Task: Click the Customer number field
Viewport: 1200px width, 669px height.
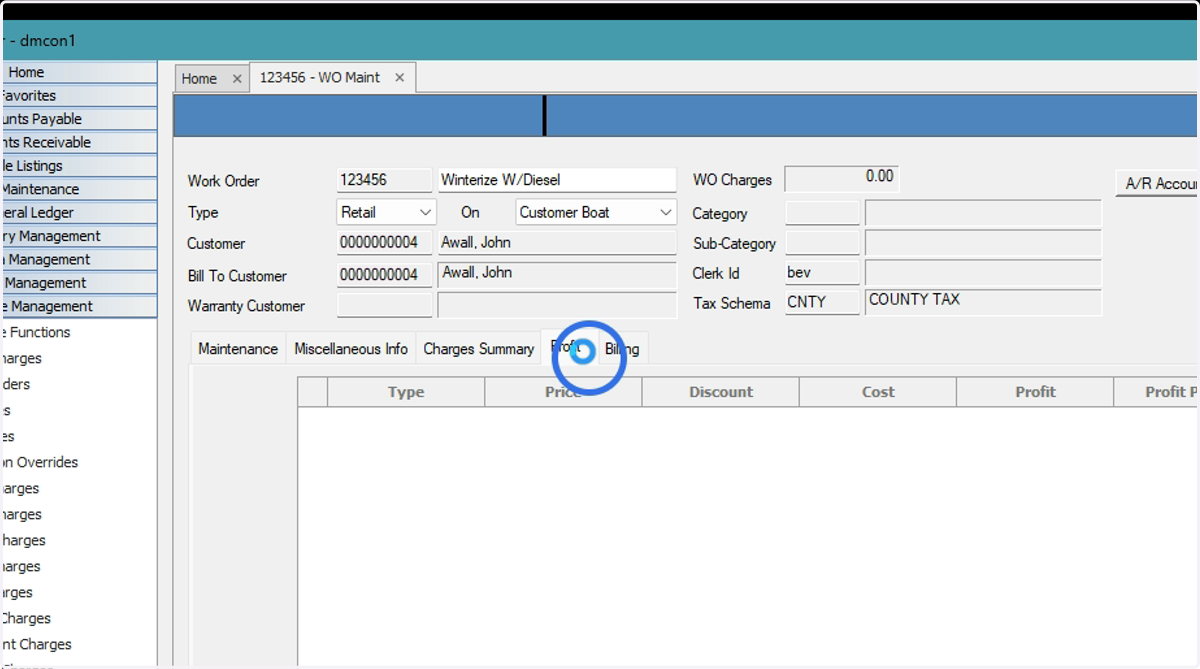Action: pos(385,243)
